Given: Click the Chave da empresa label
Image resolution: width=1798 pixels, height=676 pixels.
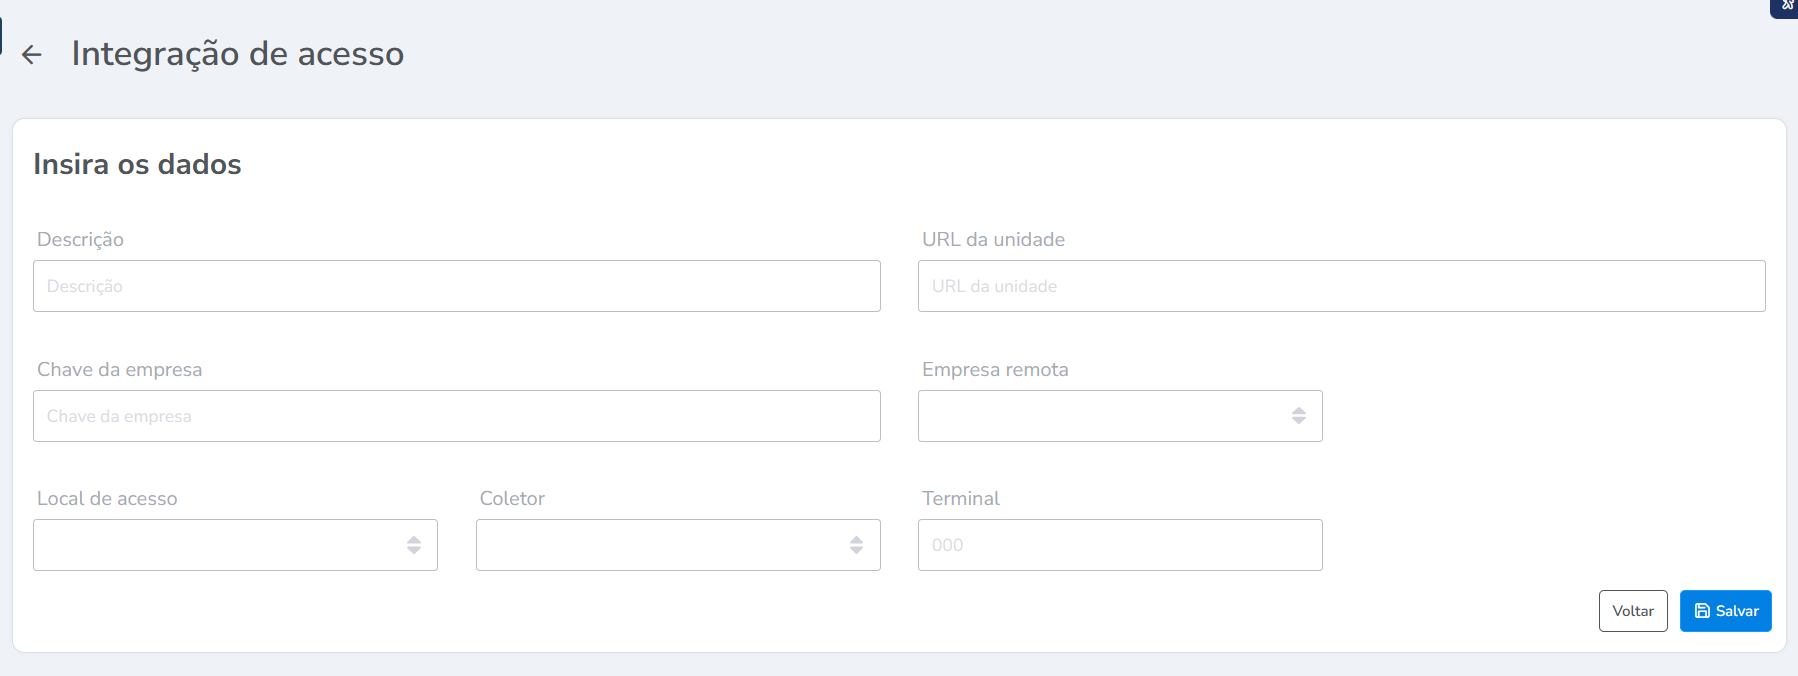Looking at the screenshot, I should tap(119, 369).
